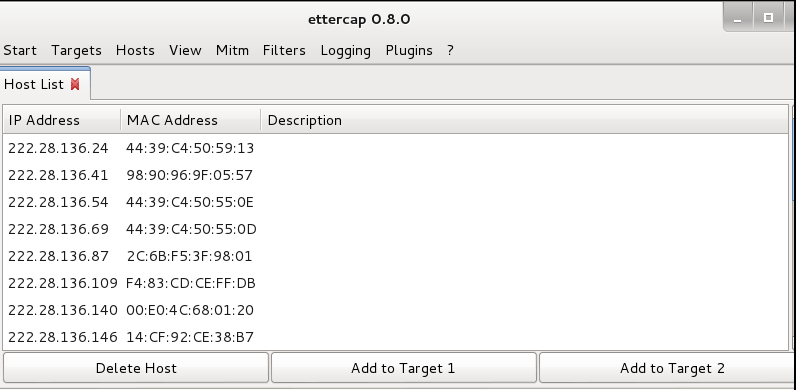Click the Add to Target 2 button
Image resolution: width=796 pixels, height=390 pixels.
(667, 368)
